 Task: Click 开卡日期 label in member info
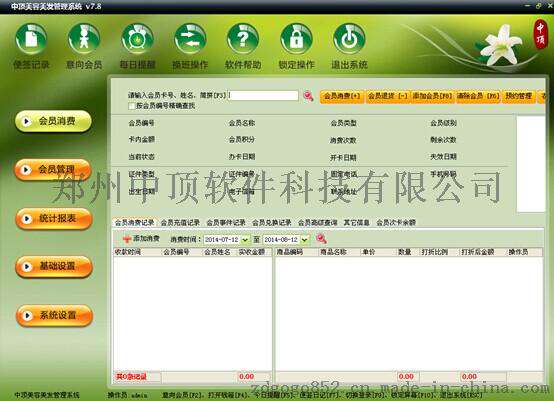tap(343, 158)
